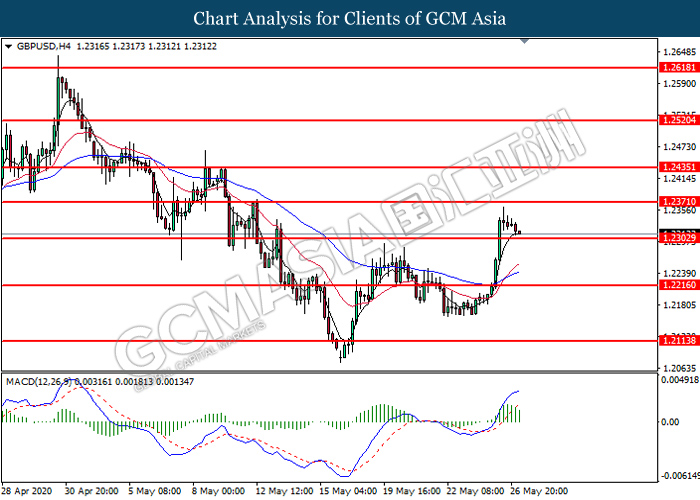Click the 1.20635 price axis value

(x=679, y=368)
